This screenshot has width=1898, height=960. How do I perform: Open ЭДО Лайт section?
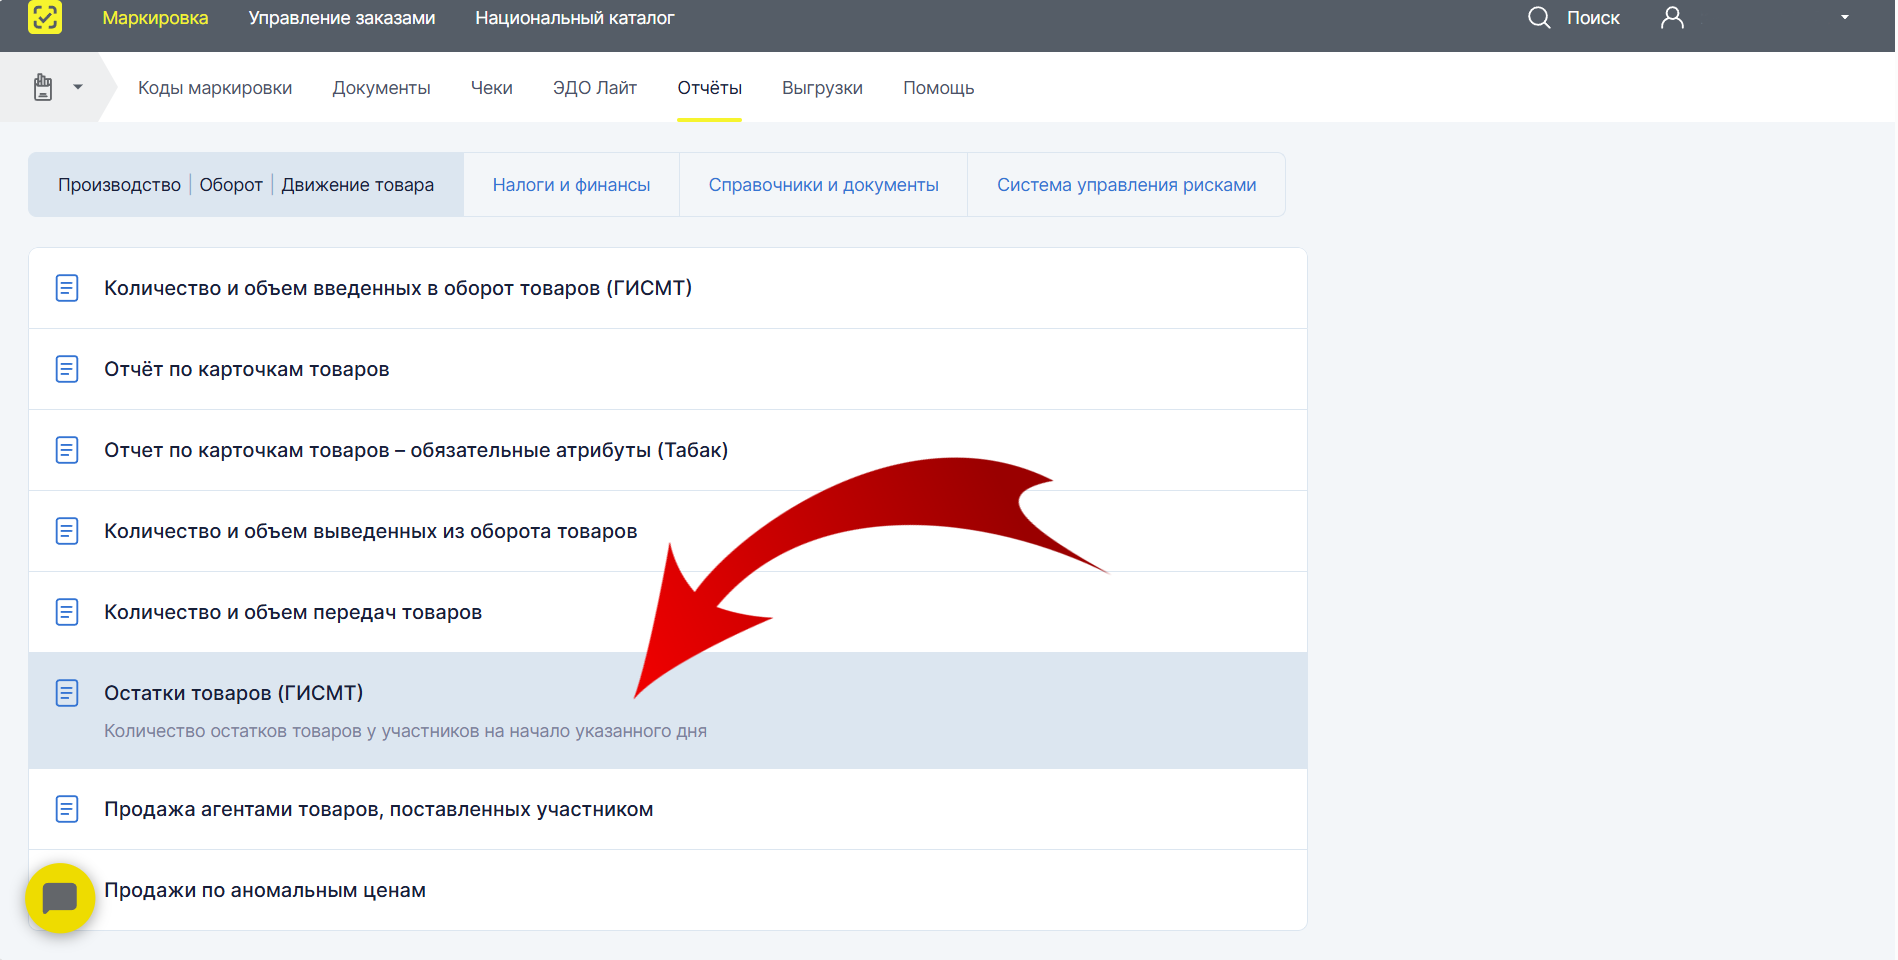pos(595,88)
